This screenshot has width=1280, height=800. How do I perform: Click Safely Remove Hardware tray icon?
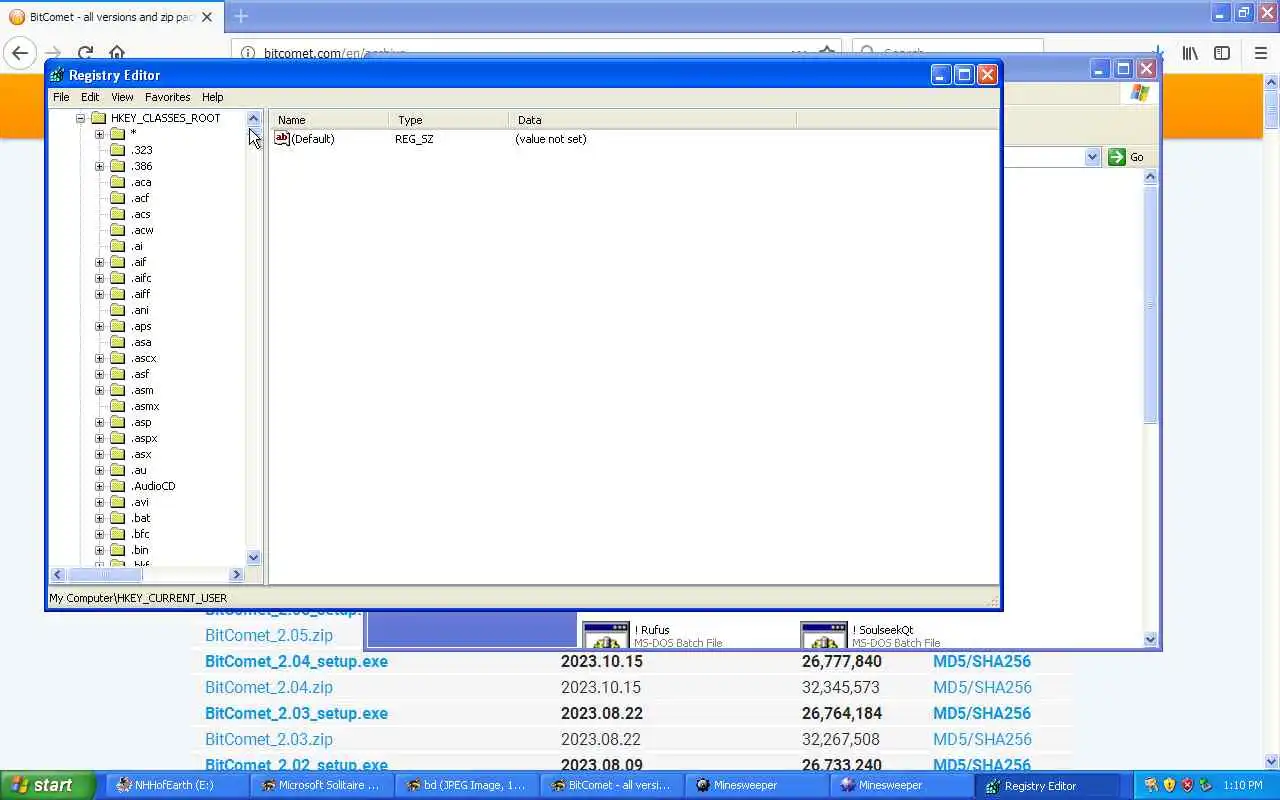[1205, 785]
